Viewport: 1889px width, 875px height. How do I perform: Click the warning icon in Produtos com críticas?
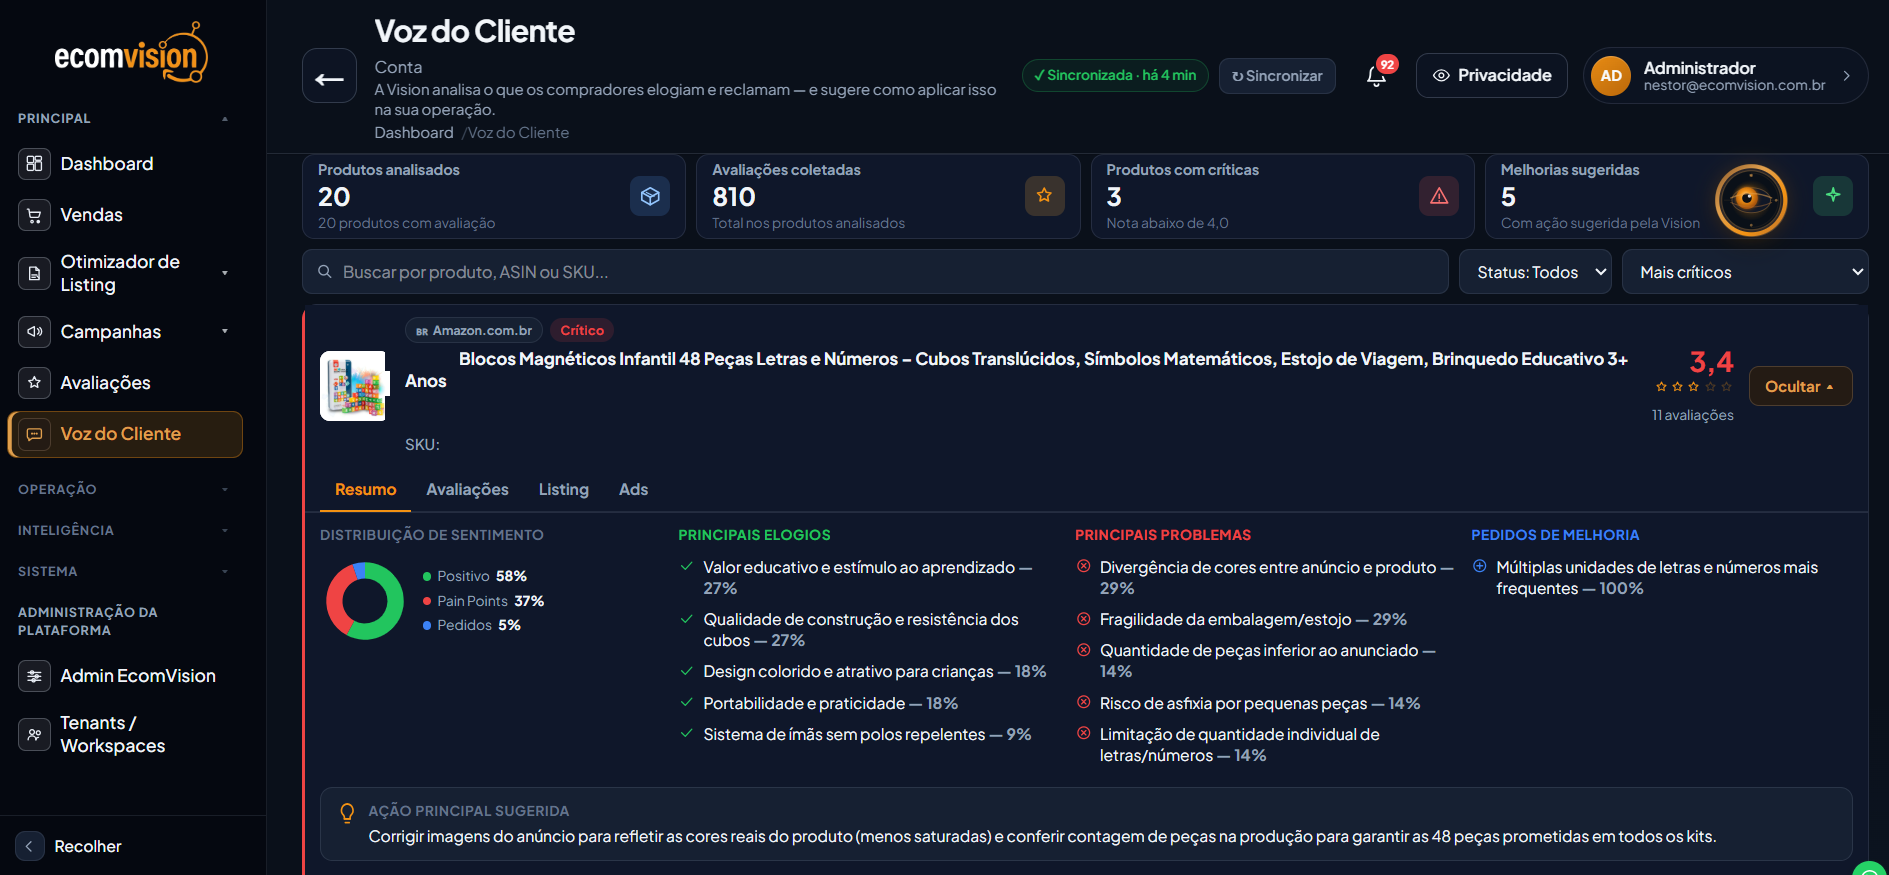[x=1438, y=196]
